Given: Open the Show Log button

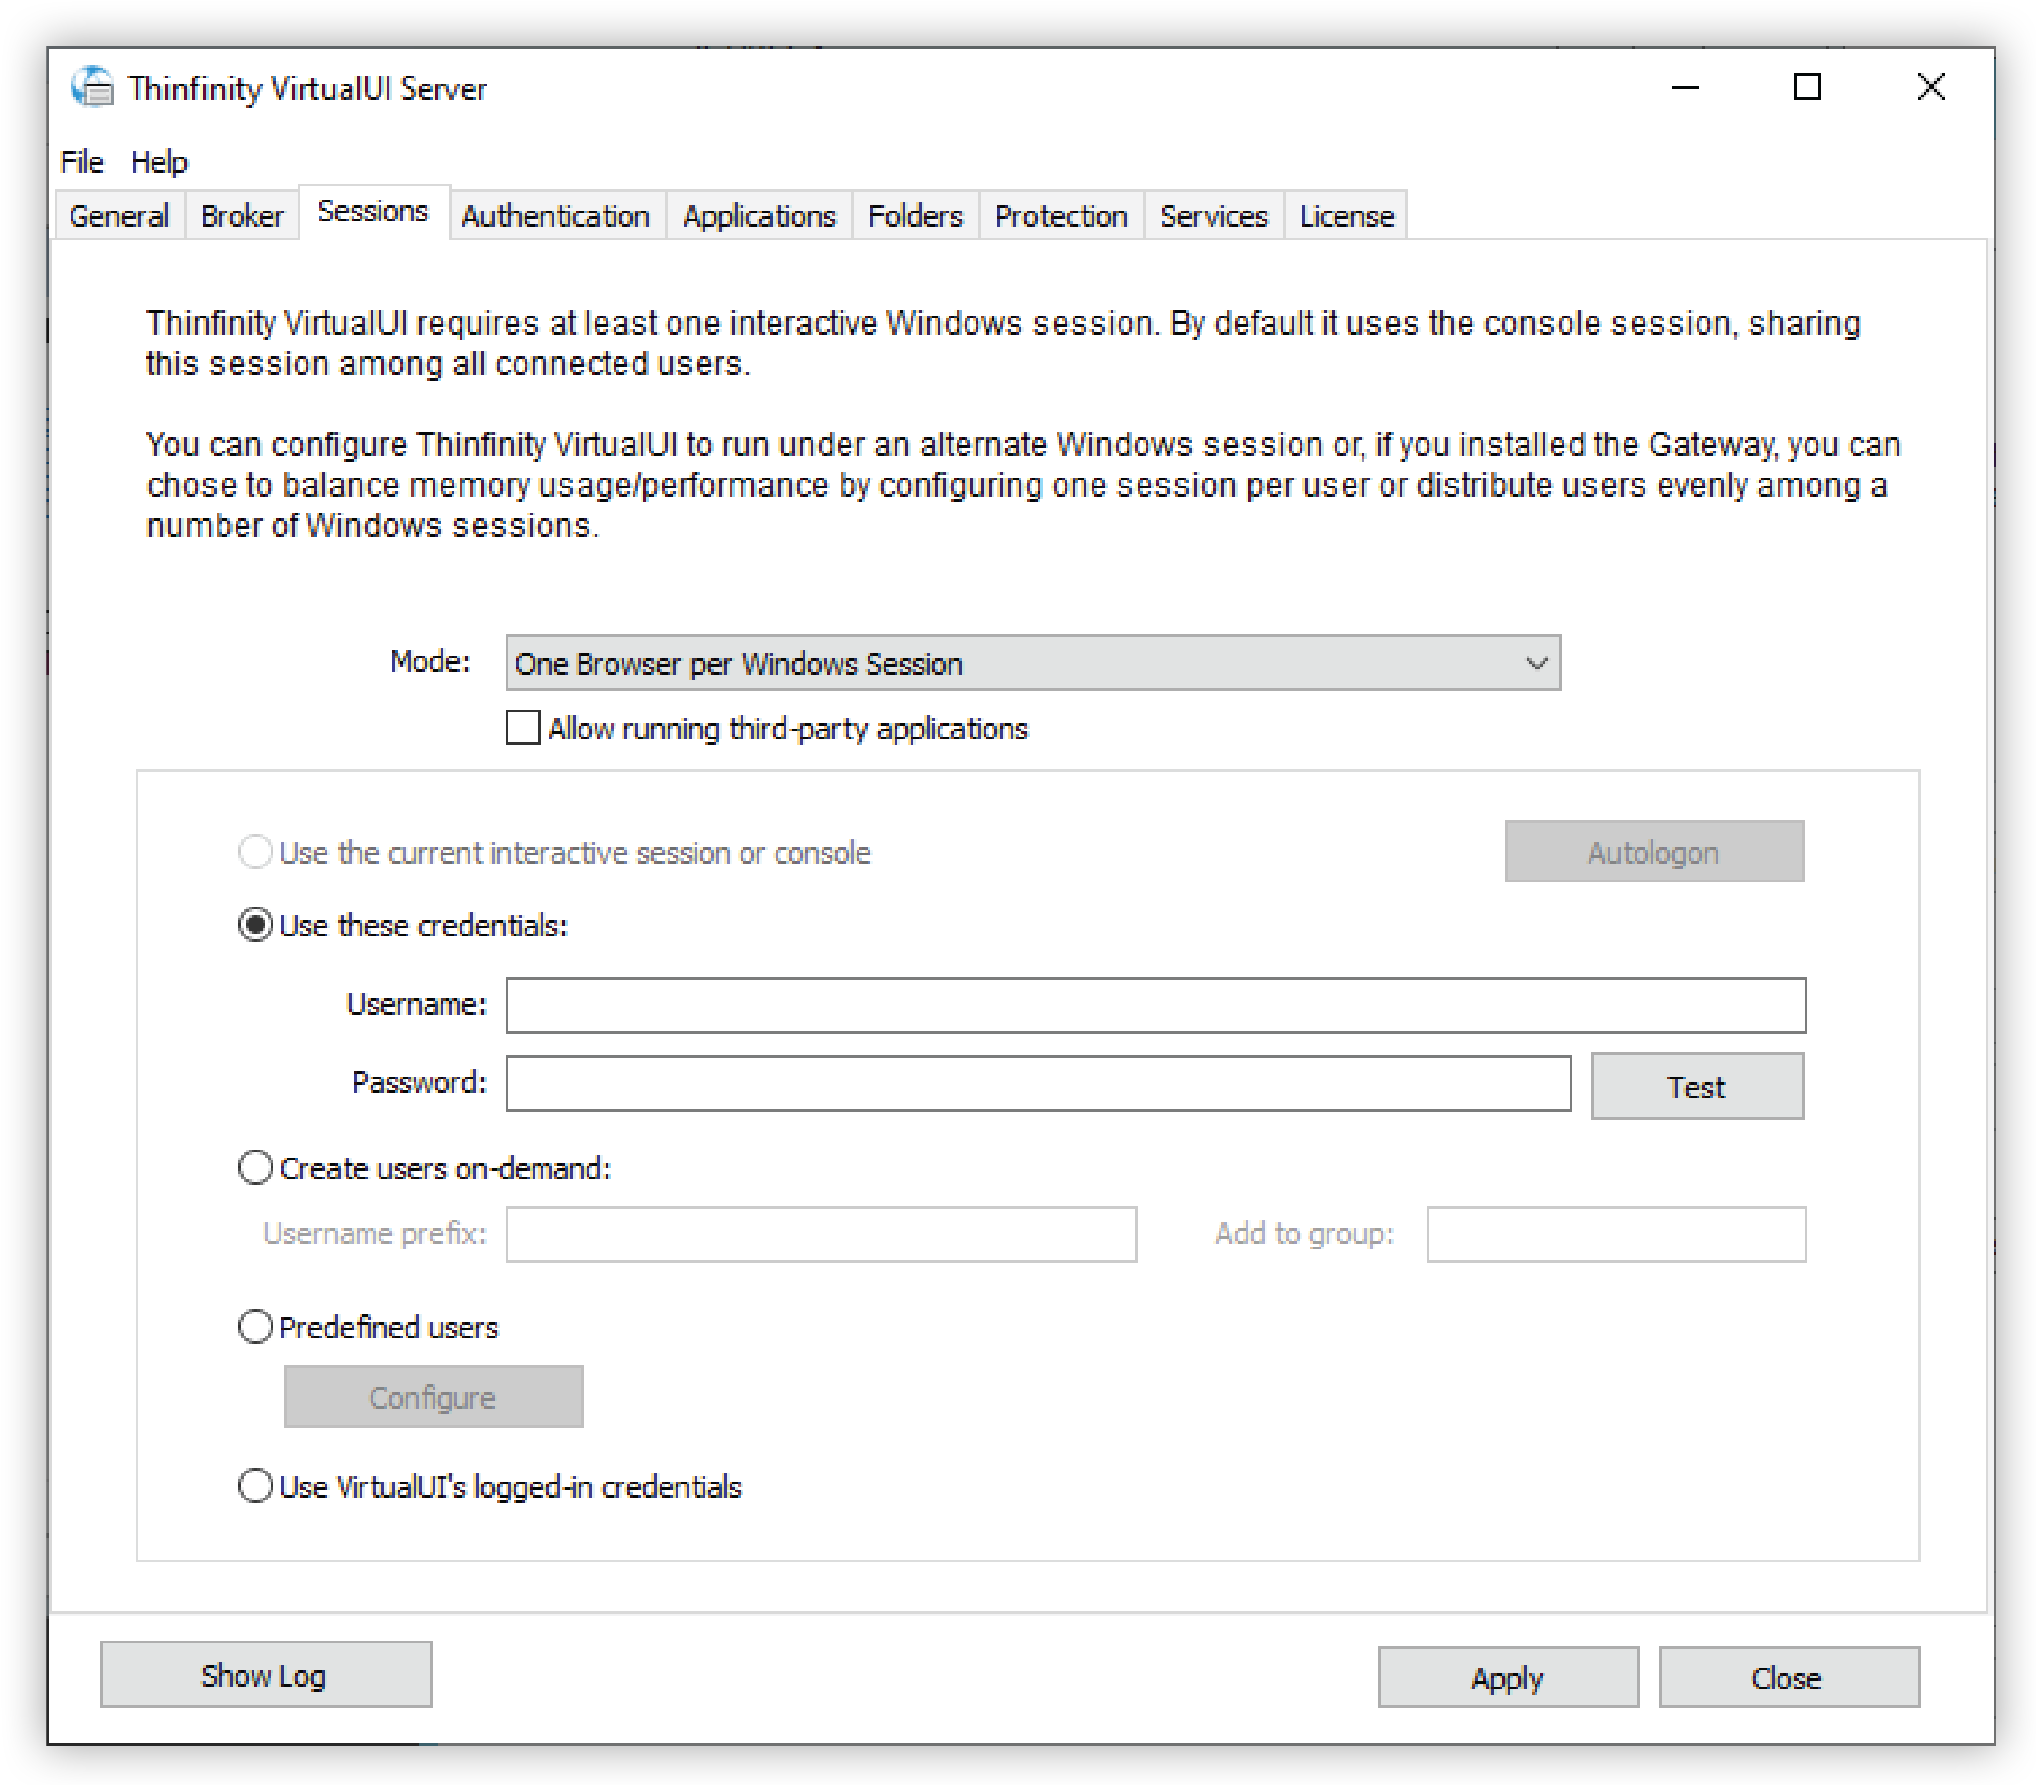Looking at the screenshot, I should coord(266,1675).
